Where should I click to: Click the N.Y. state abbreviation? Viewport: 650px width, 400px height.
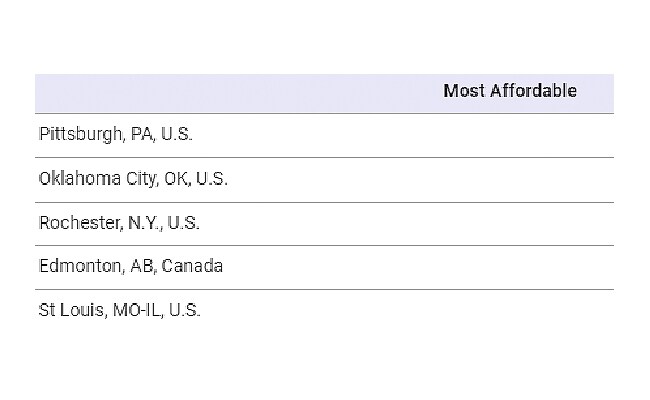pos(145,223)
